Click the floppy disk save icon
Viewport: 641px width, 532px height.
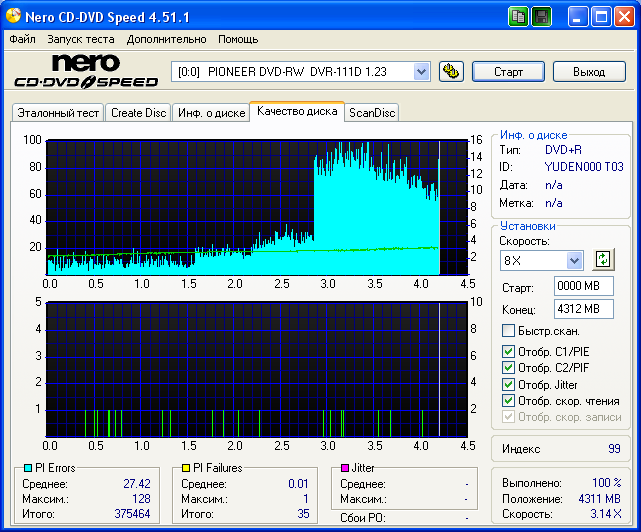(541, 17)
